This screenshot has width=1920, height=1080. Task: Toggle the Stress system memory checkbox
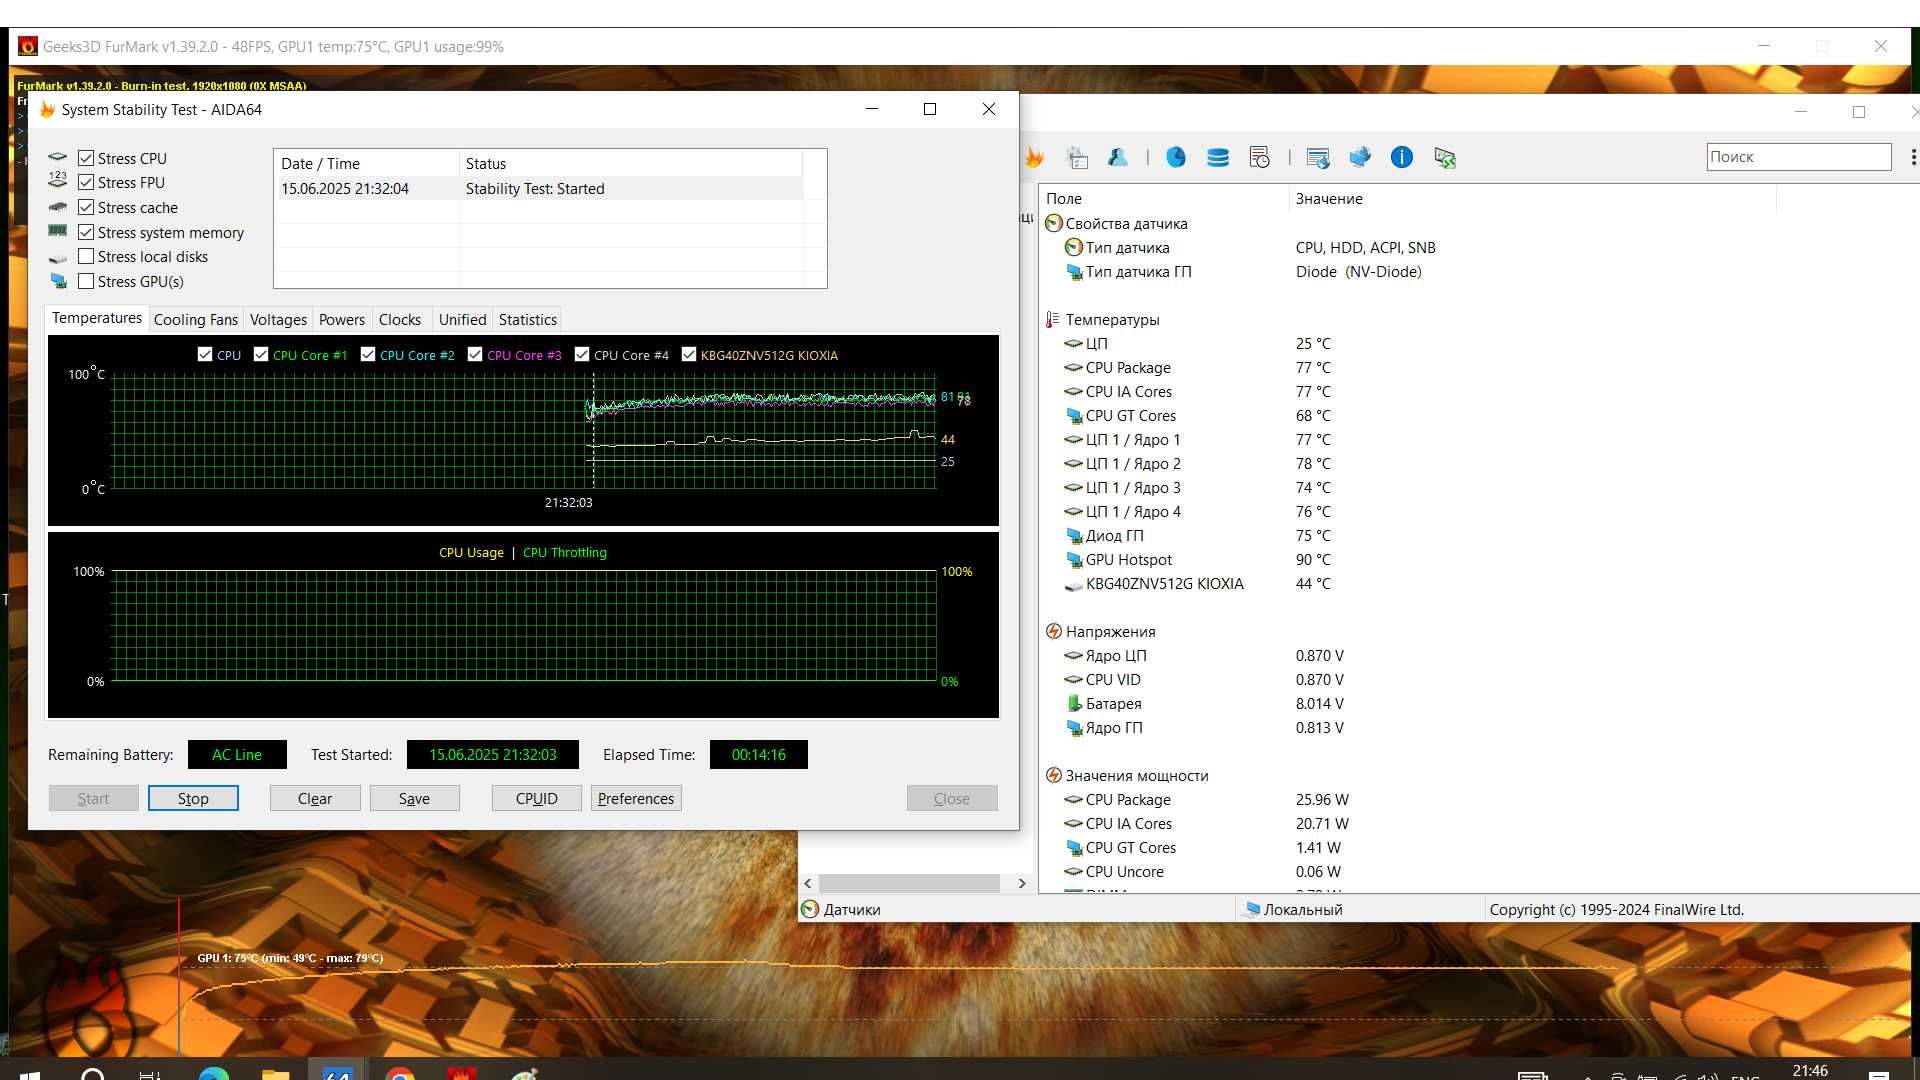(86, 232)
